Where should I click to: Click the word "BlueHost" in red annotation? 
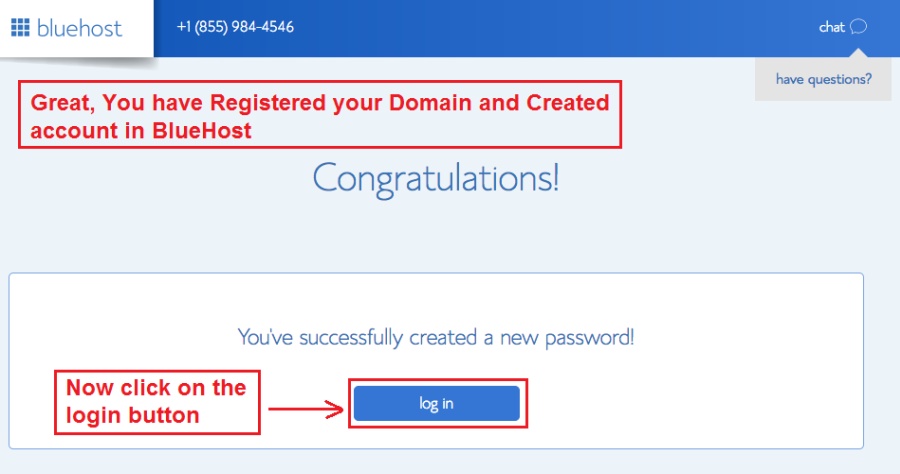[x=202, y=131]
